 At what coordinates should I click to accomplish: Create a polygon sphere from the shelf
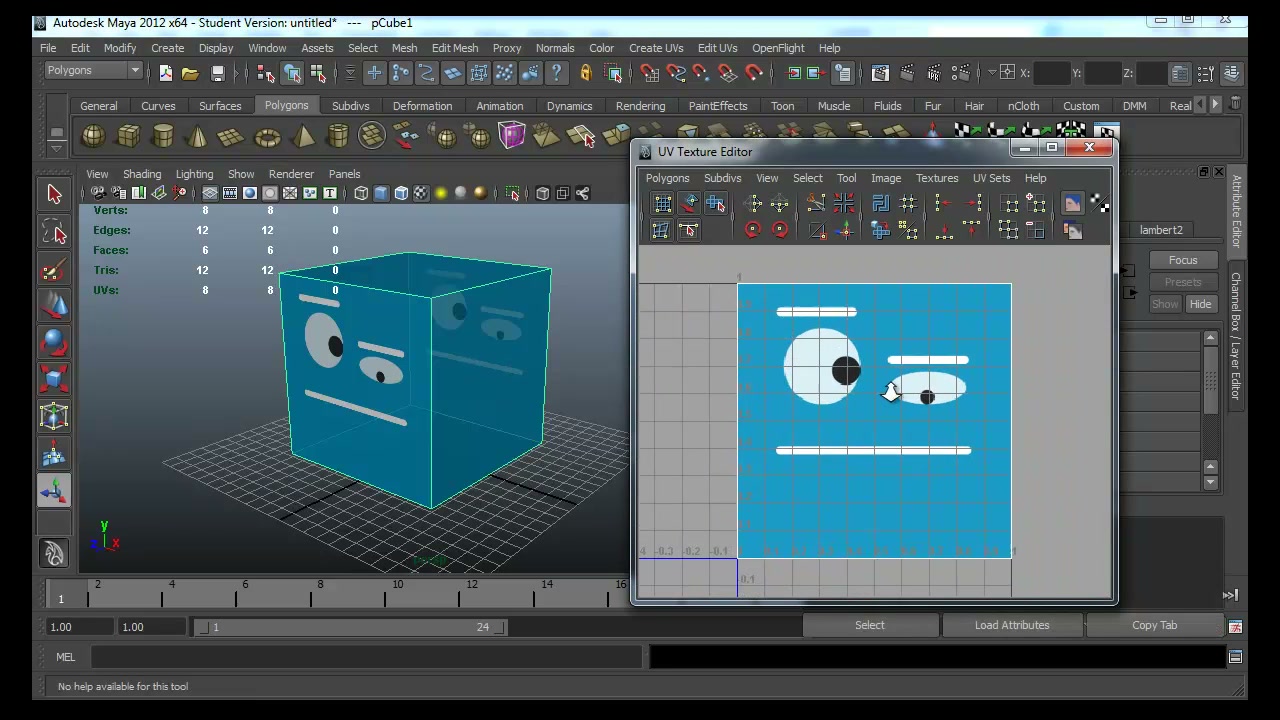[x=93, y=136]
